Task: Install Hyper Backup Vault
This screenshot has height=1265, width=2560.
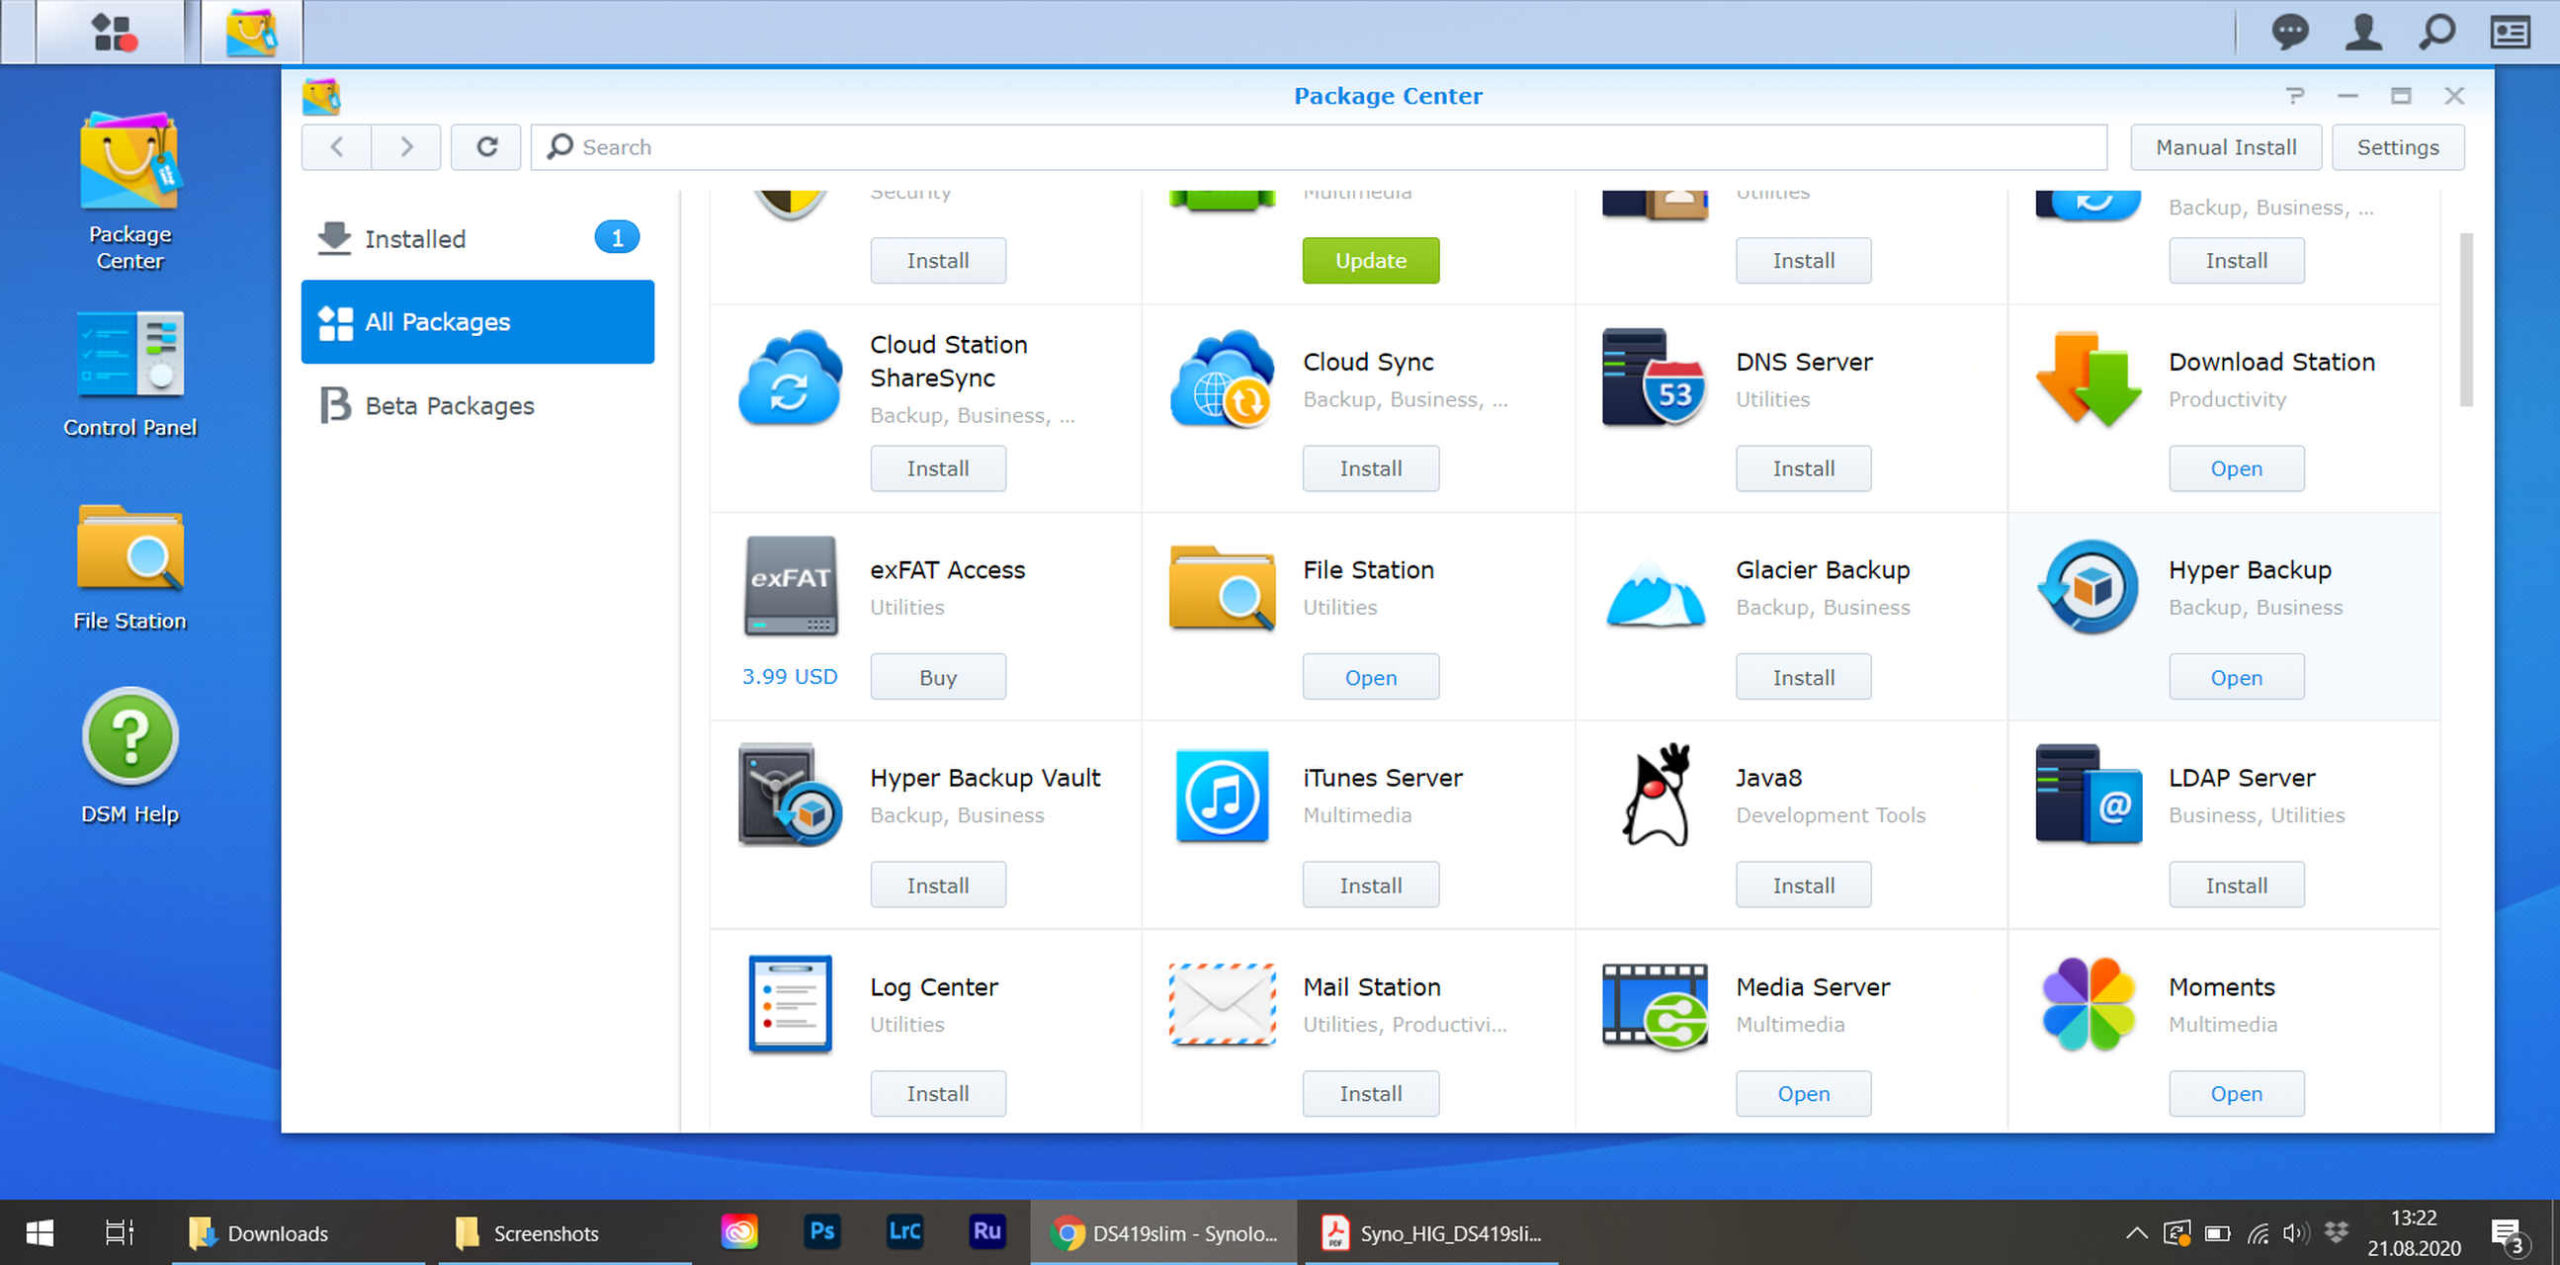Action: (937, 885)
